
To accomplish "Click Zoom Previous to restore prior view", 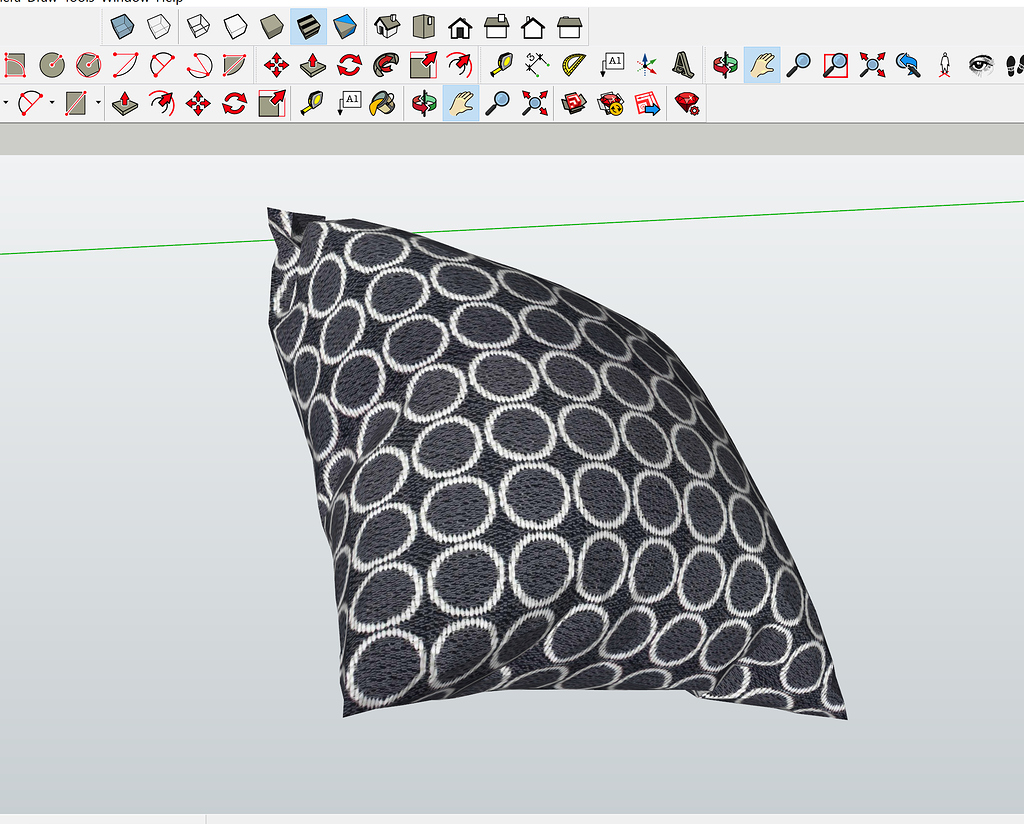I will pyautogui.click(x=910, y=63).
